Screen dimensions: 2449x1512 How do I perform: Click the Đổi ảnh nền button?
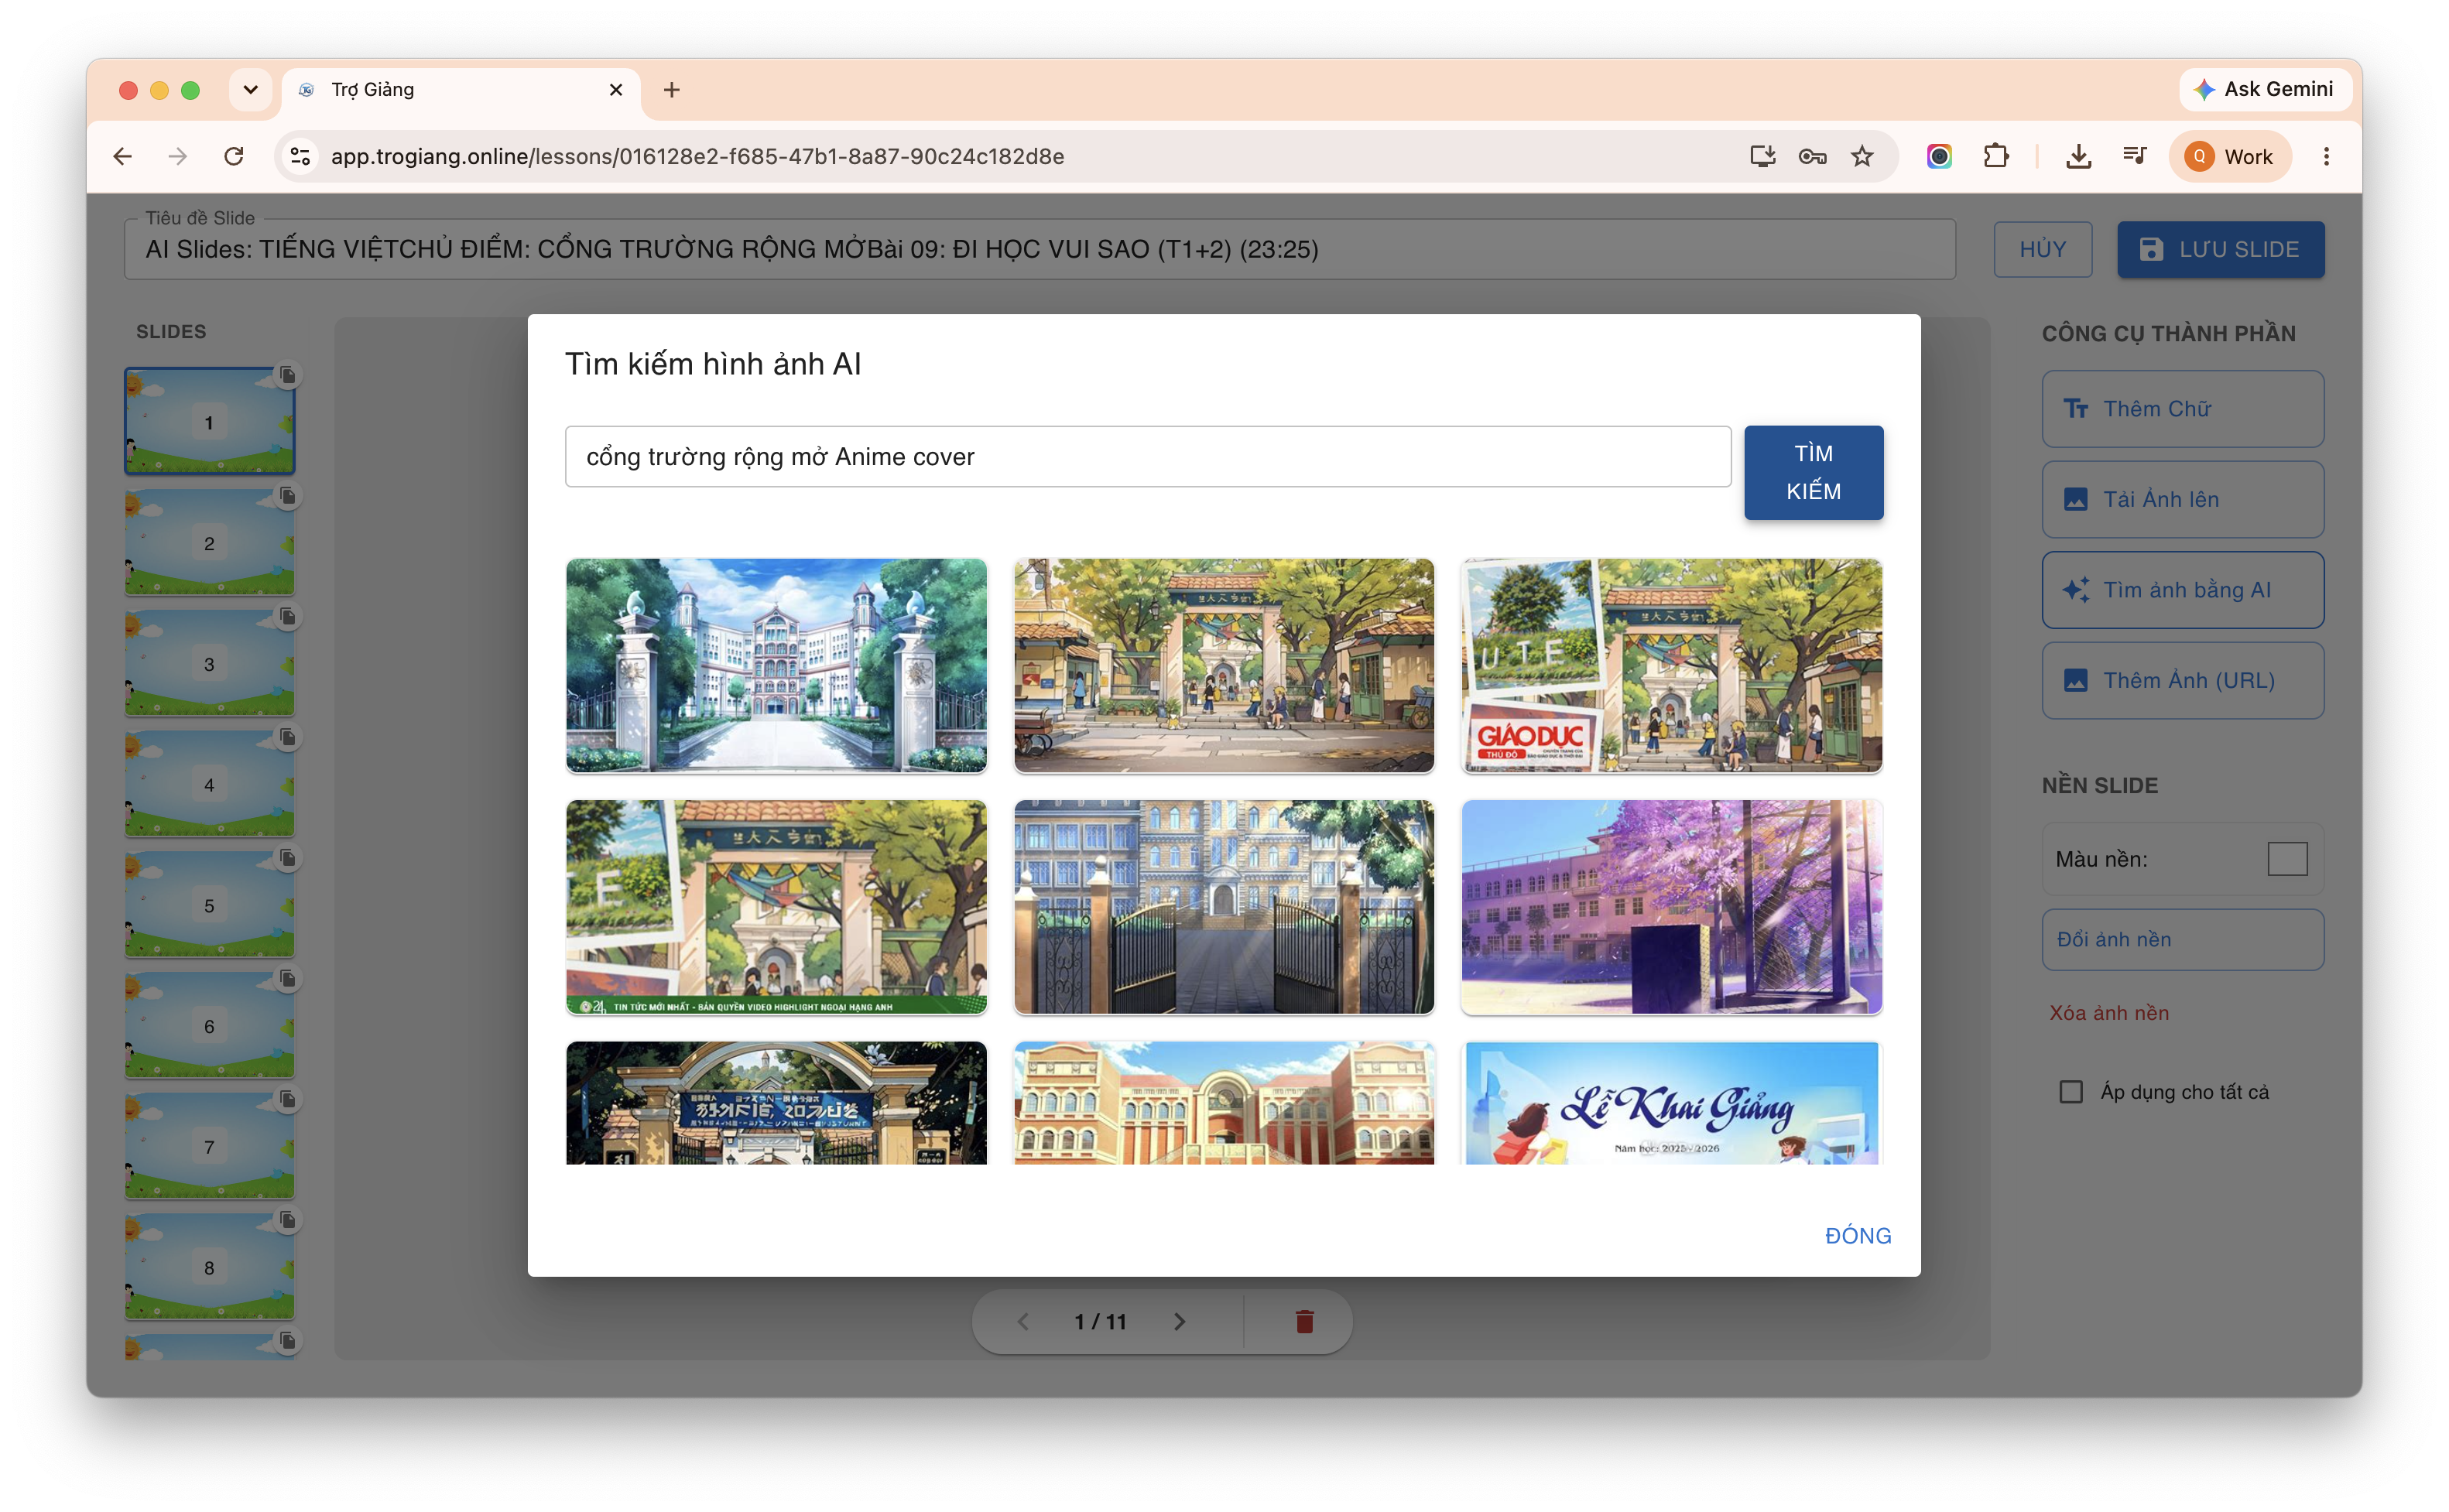pyautogui.click(x=2182, y=940)
